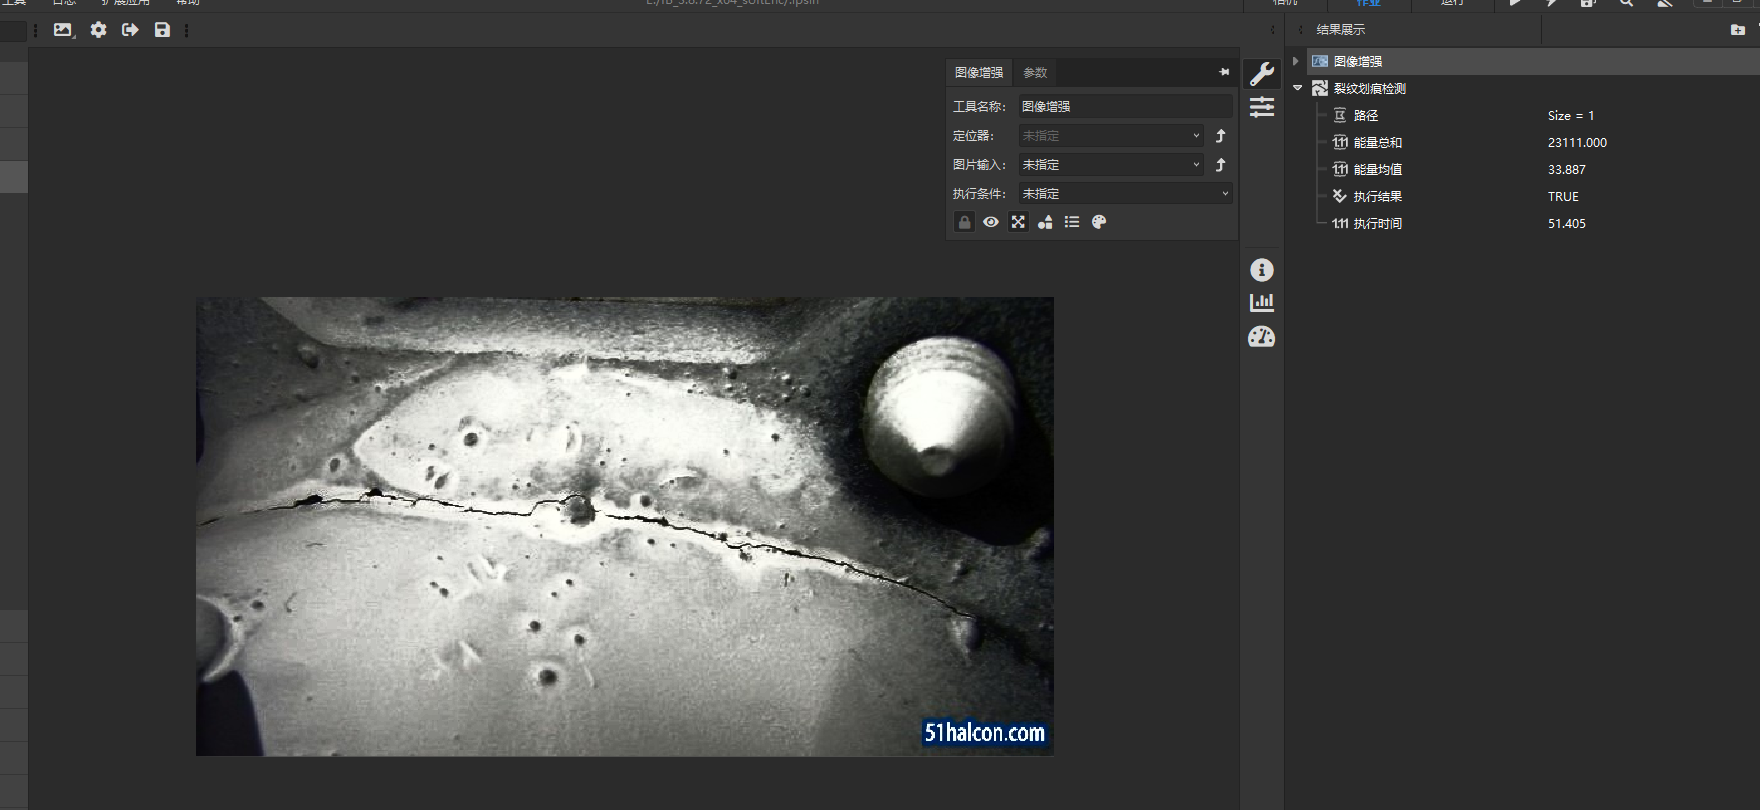Toggle the eye visibility icon
The image size is (1760, 810).
pos(991,222)
